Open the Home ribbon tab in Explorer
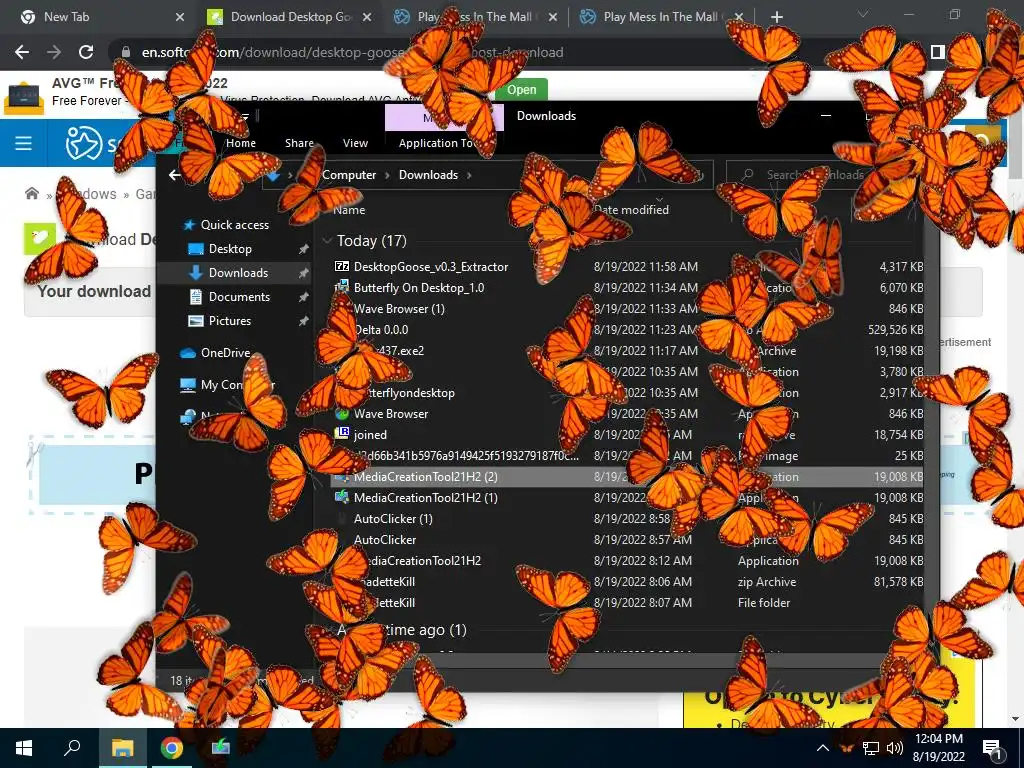 tap(240, 143)
